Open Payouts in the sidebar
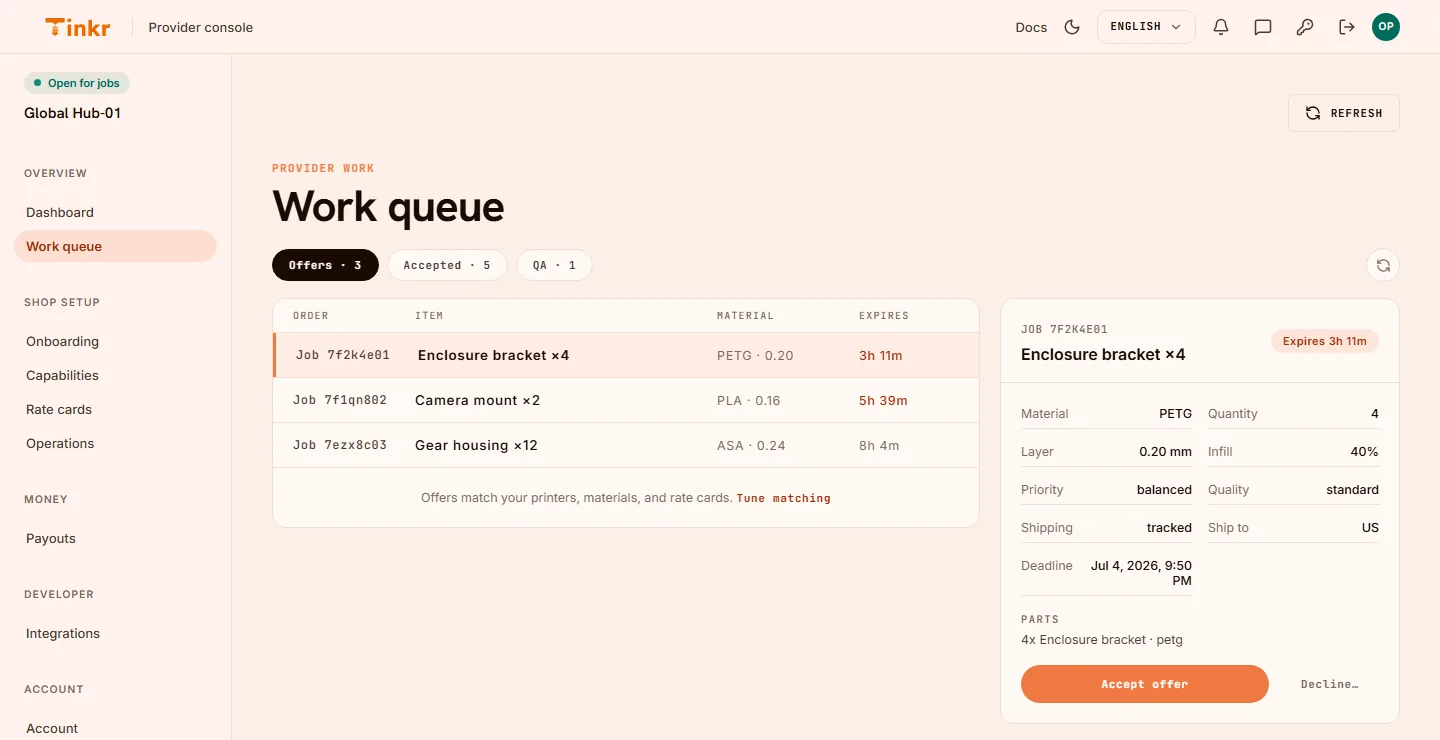The image size is (1440, 740). coord(115,538)
